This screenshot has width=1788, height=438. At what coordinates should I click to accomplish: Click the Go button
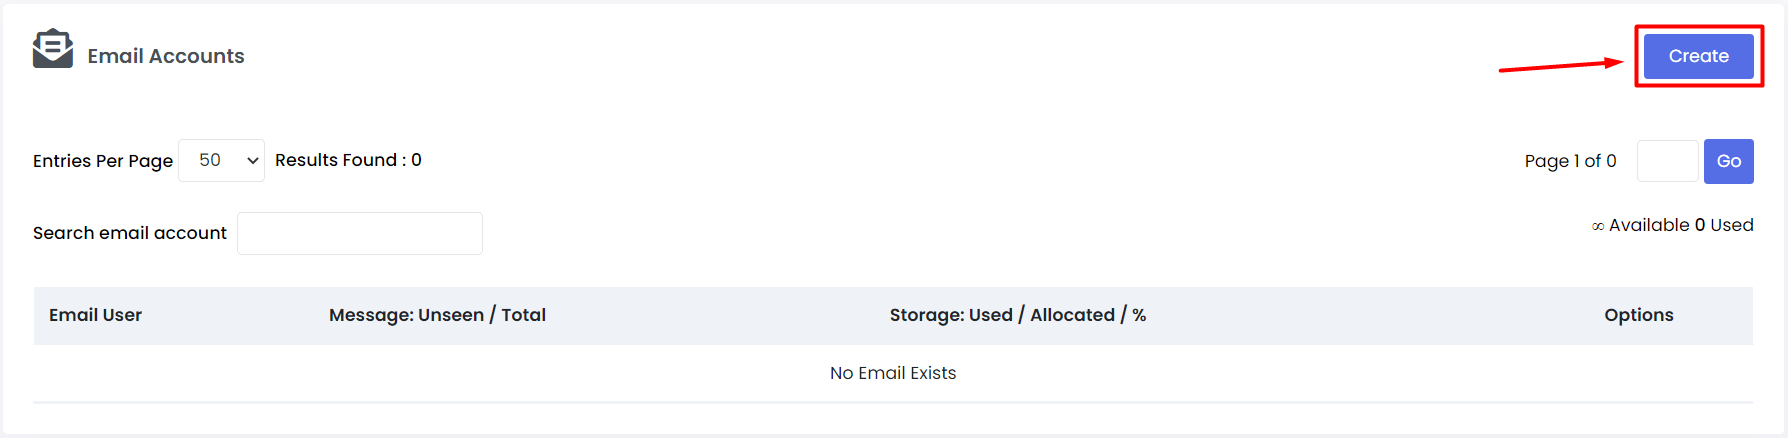tap(1729, 161)
